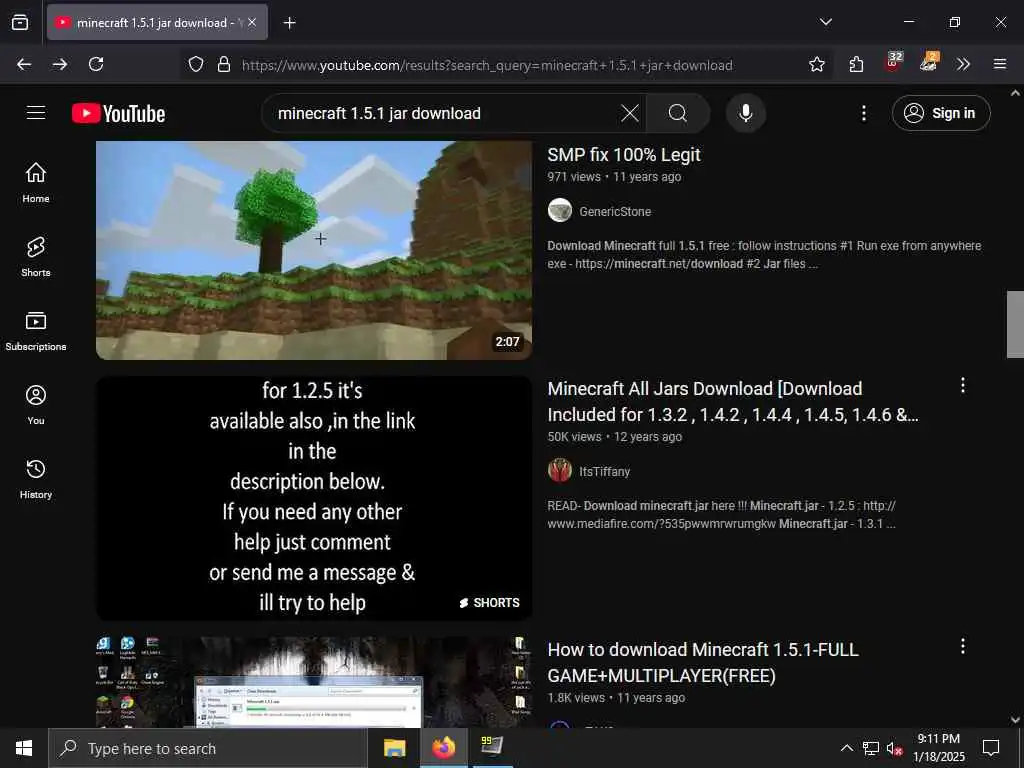
Task: Play the Minecraft tree thumbnail video
Action: click(x=314, y=250)
